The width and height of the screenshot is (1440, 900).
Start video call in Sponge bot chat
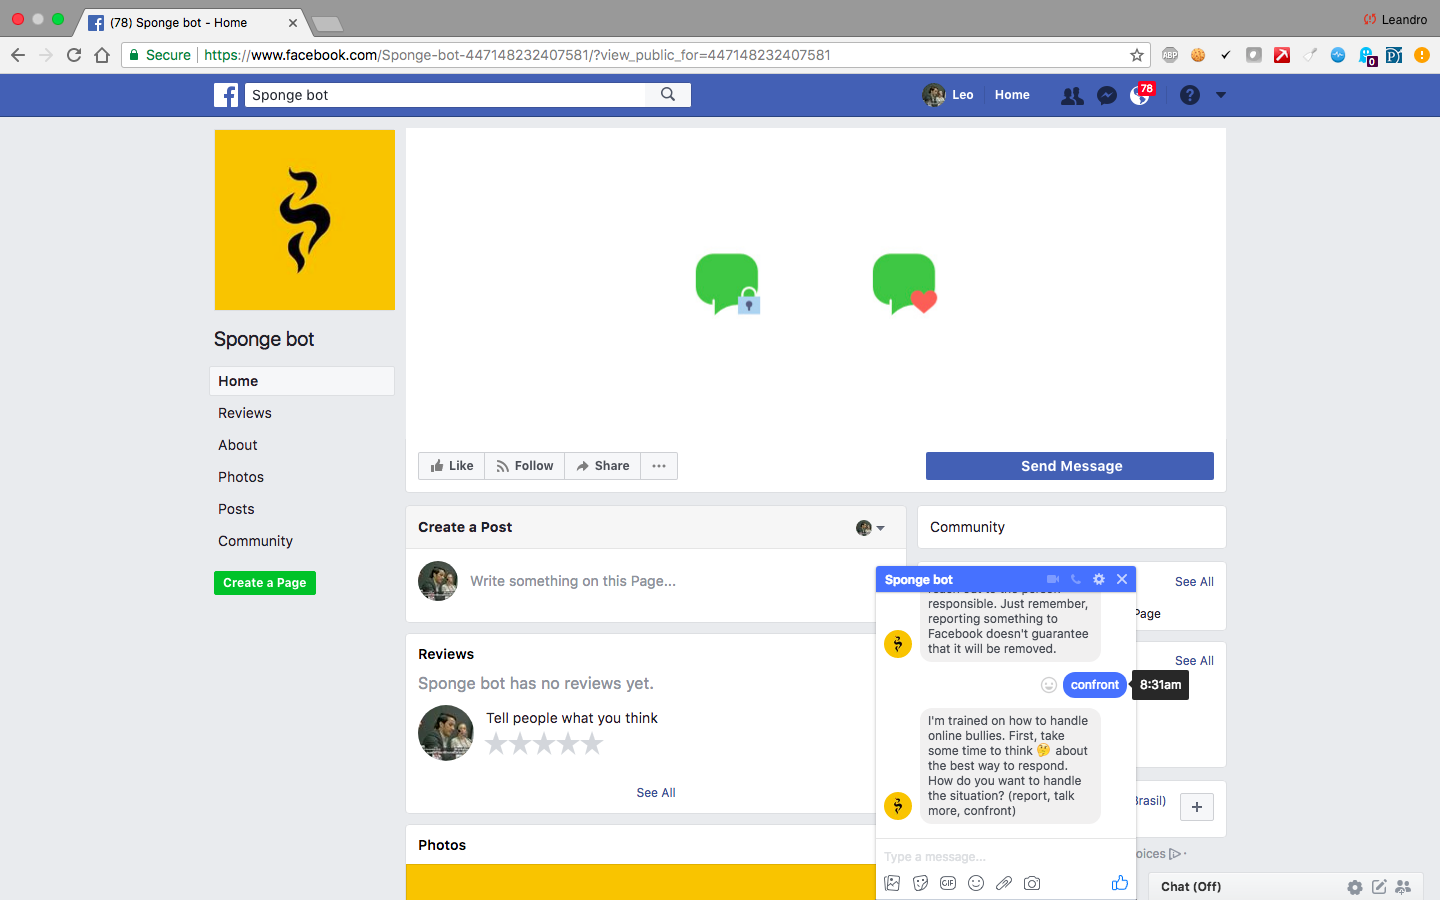tap(1053, 579)
